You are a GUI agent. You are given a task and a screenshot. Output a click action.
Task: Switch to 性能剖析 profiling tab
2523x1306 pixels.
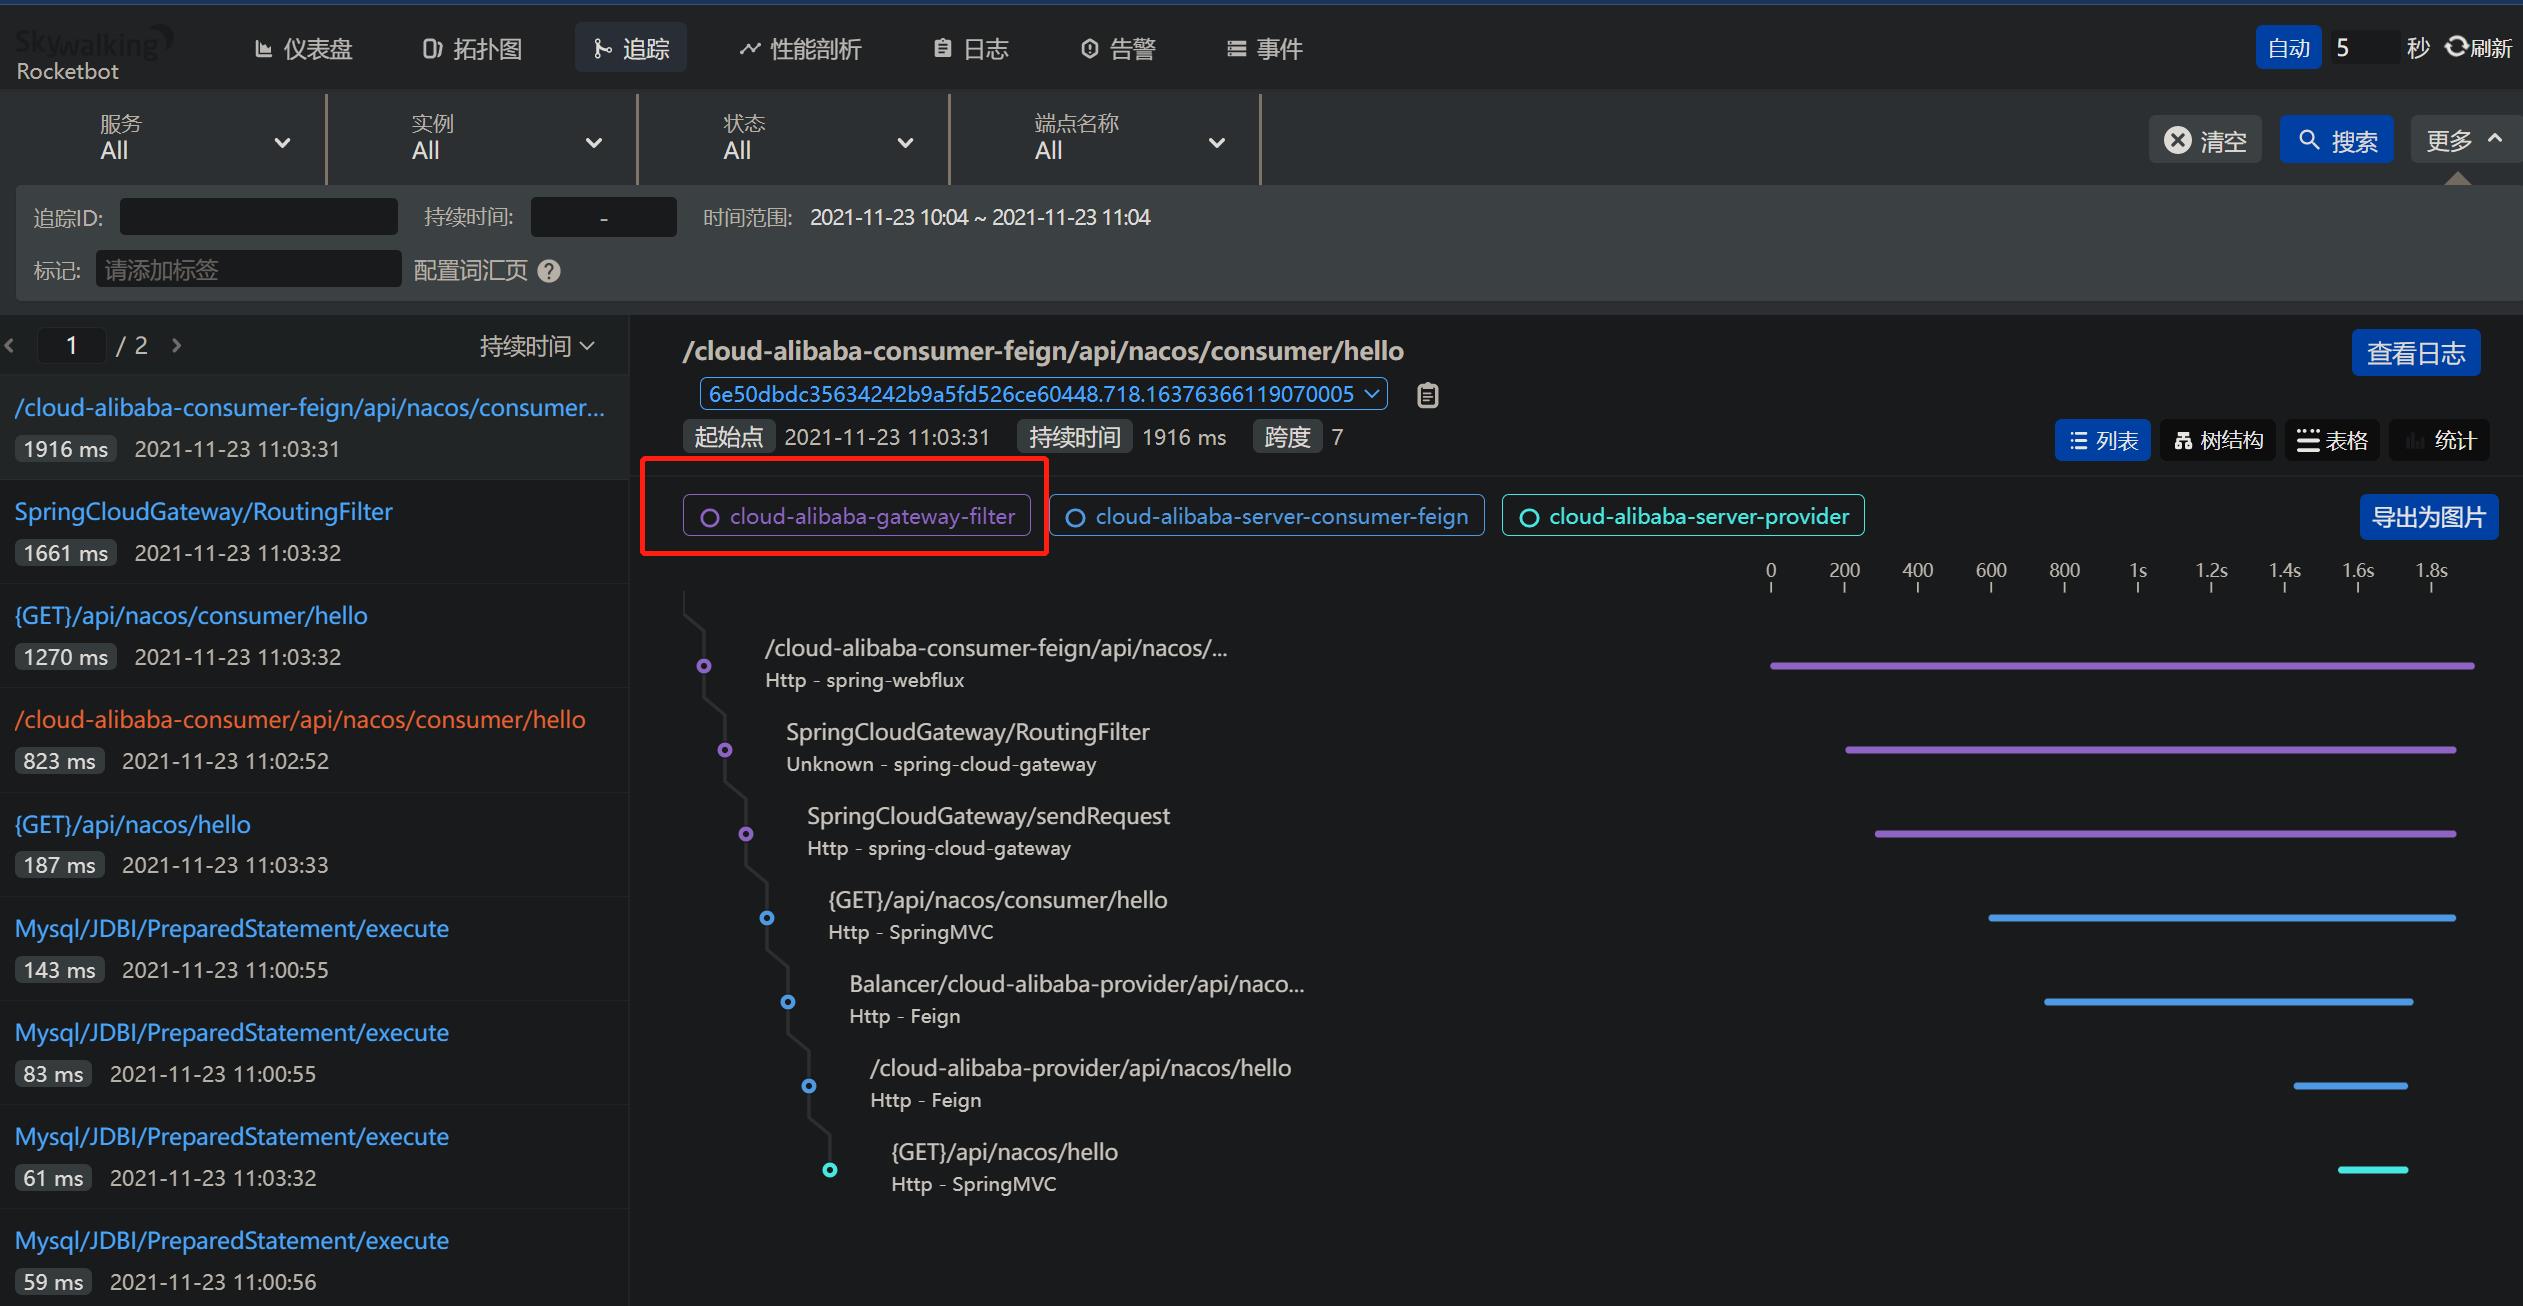point(800,48)
